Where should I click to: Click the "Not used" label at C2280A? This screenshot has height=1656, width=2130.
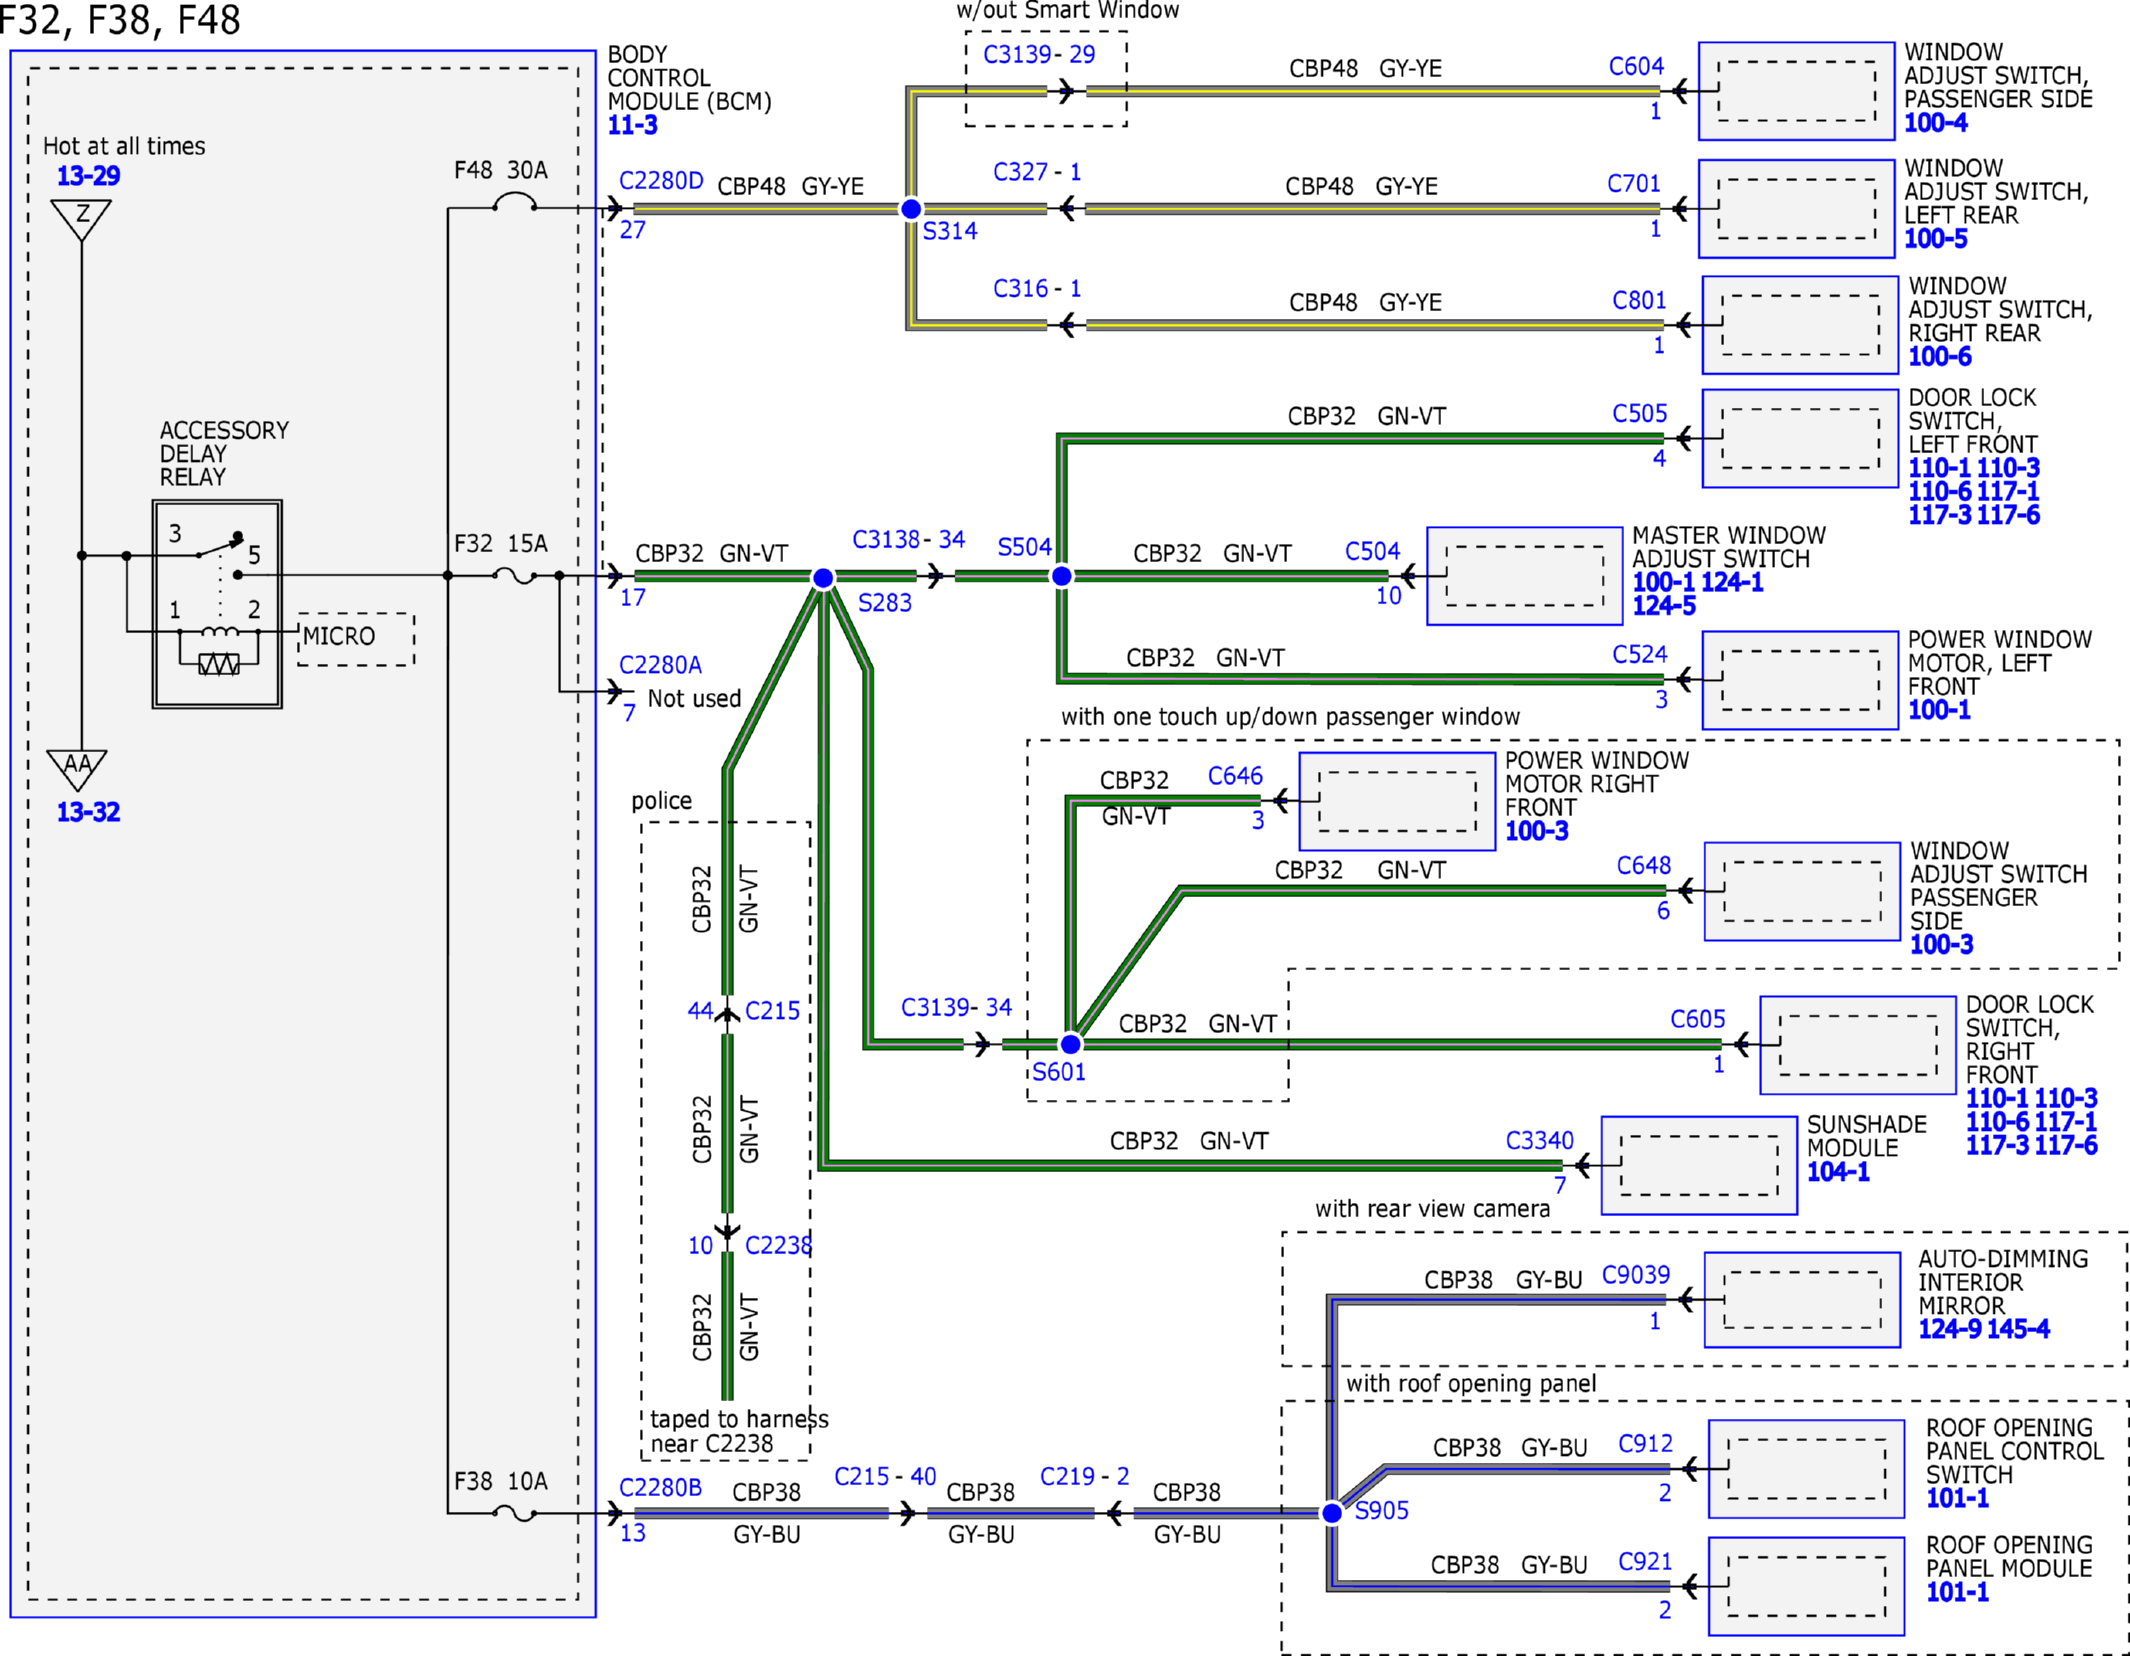point(694,698)
